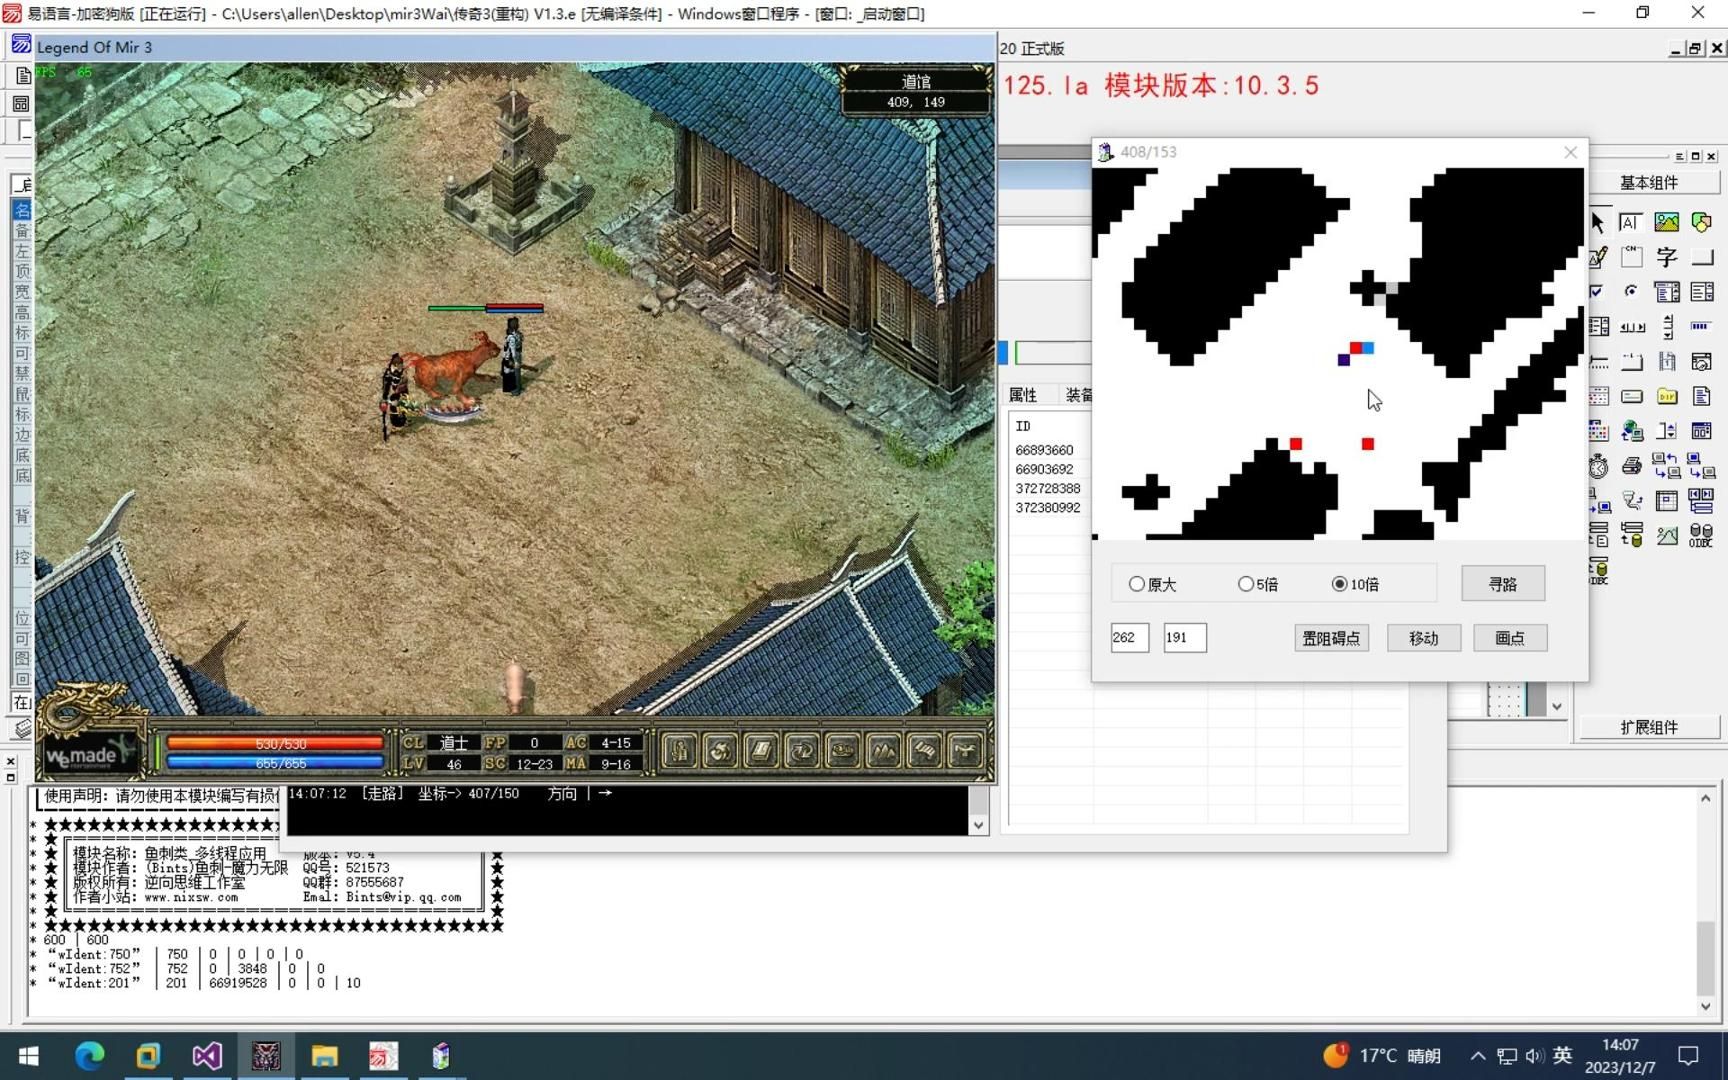Open the dropdown arrow above 扩展组件
The image size is (1728, 1080).
[x=1556, y=706]
